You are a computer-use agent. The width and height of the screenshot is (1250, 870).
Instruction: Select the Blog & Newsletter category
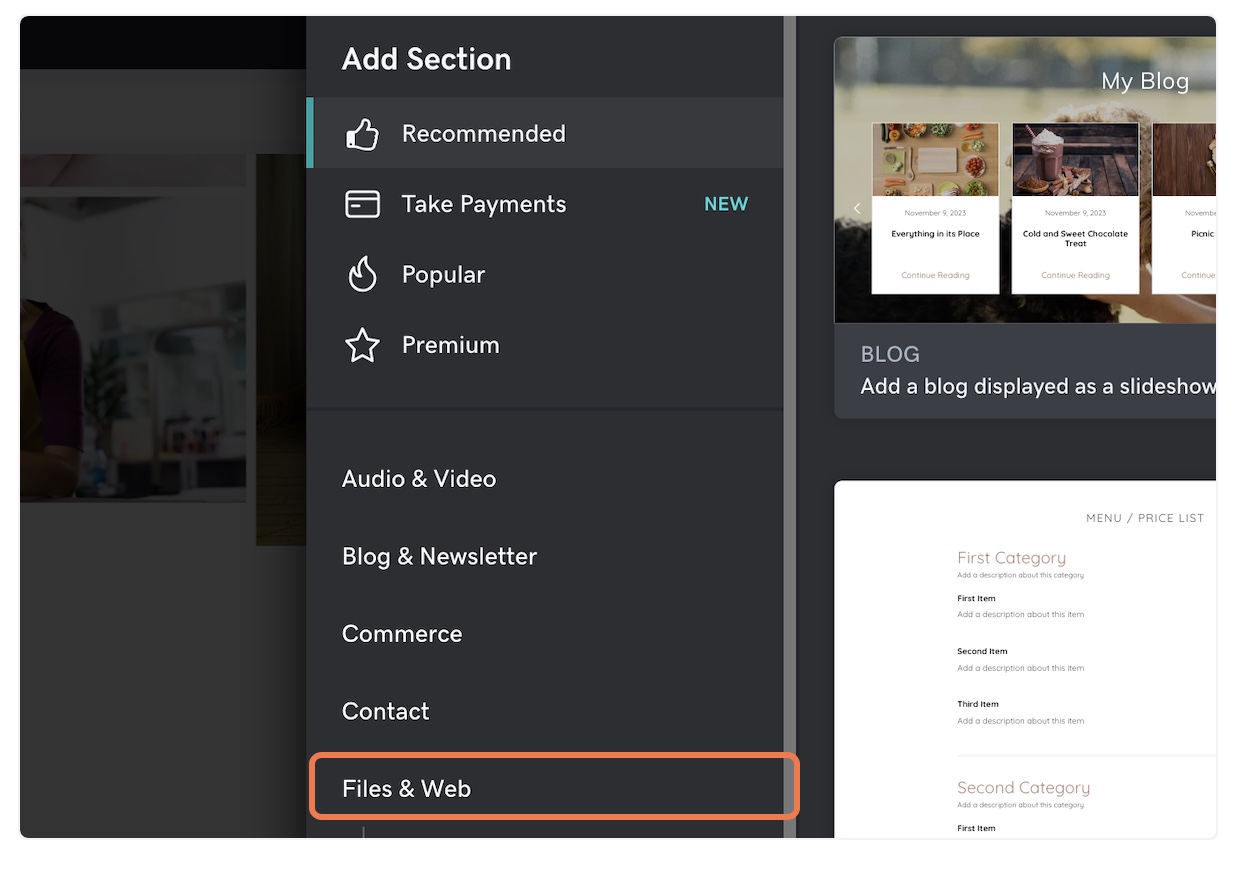point(439,556)
